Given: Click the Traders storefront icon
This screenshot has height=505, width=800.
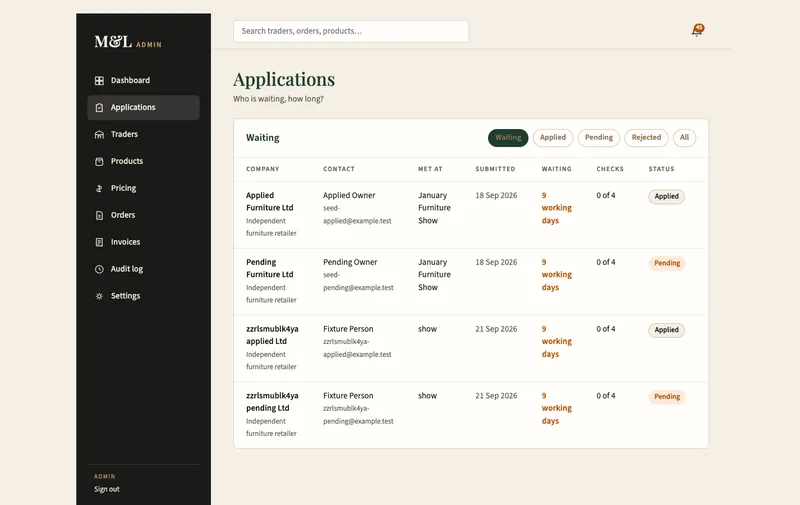Looking at the screenshot, I should (99, 135).
